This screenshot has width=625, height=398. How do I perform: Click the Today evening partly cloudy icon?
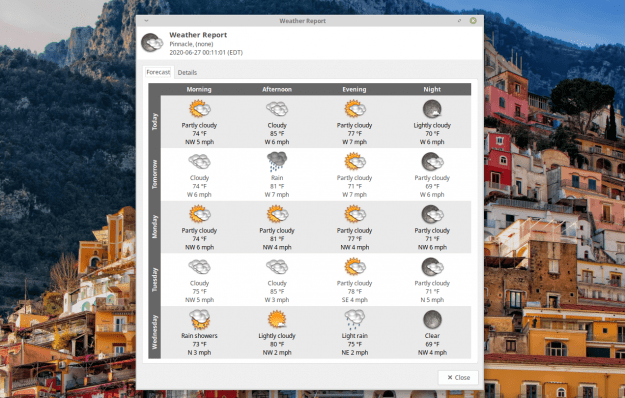pyautogui.click(x=355, y=109)
